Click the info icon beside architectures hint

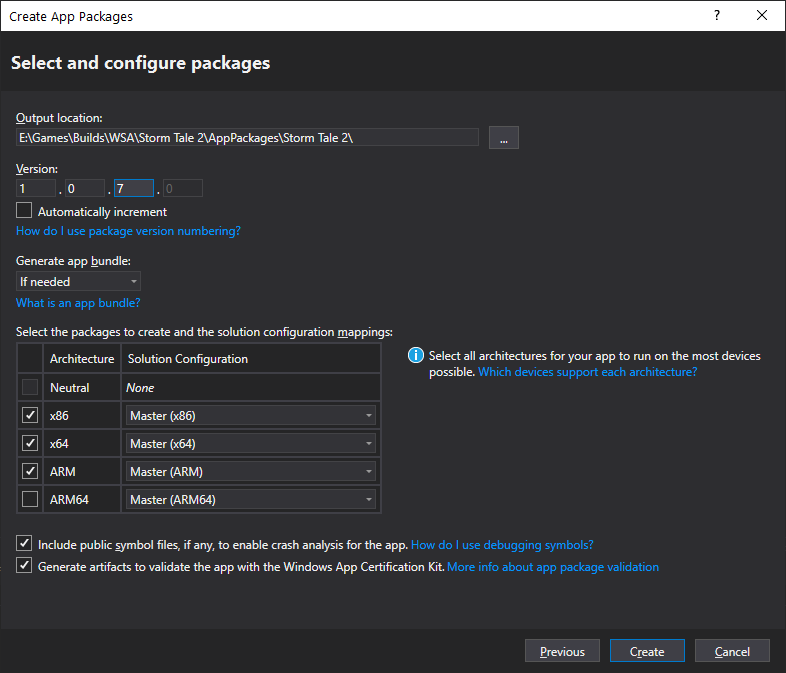pyautogui.click(x=416, y=356)
